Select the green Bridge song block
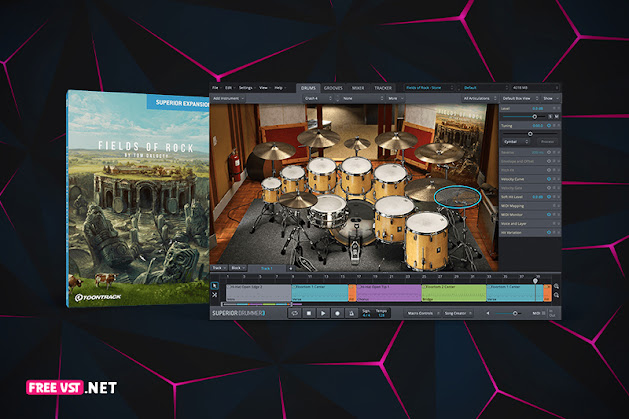Viewport: 629px width, 419px height. pyautogui.click(x=454, y=293)
